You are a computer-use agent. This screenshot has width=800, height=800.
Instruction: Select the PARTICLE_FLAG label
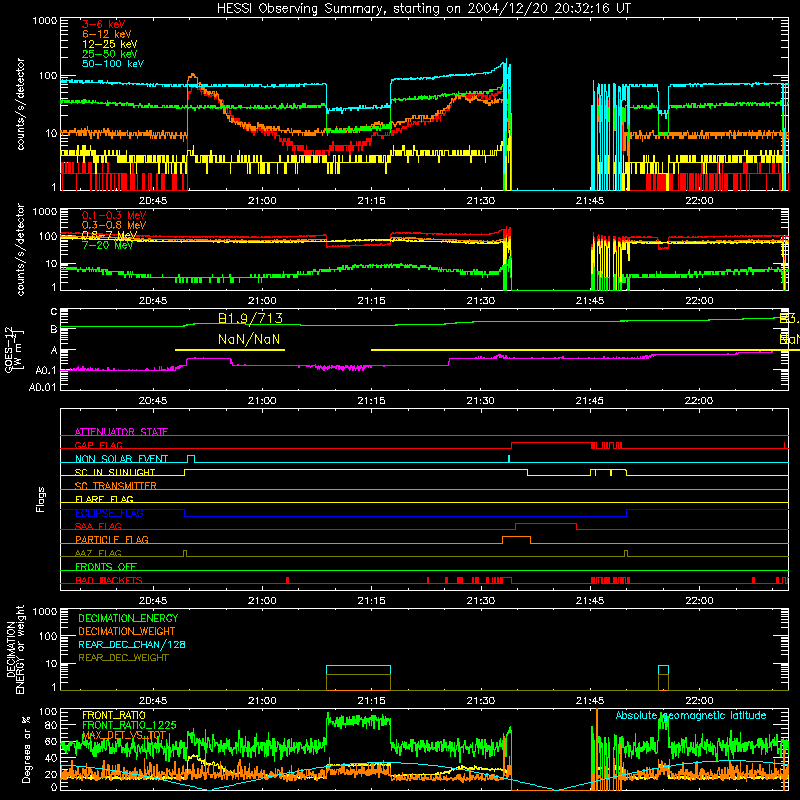[112, 539]
